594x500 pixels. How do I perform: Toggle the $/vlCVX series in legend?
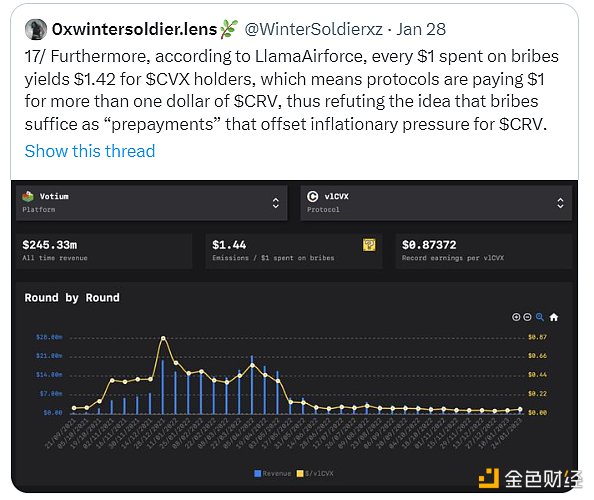click(x=315, y=473)
